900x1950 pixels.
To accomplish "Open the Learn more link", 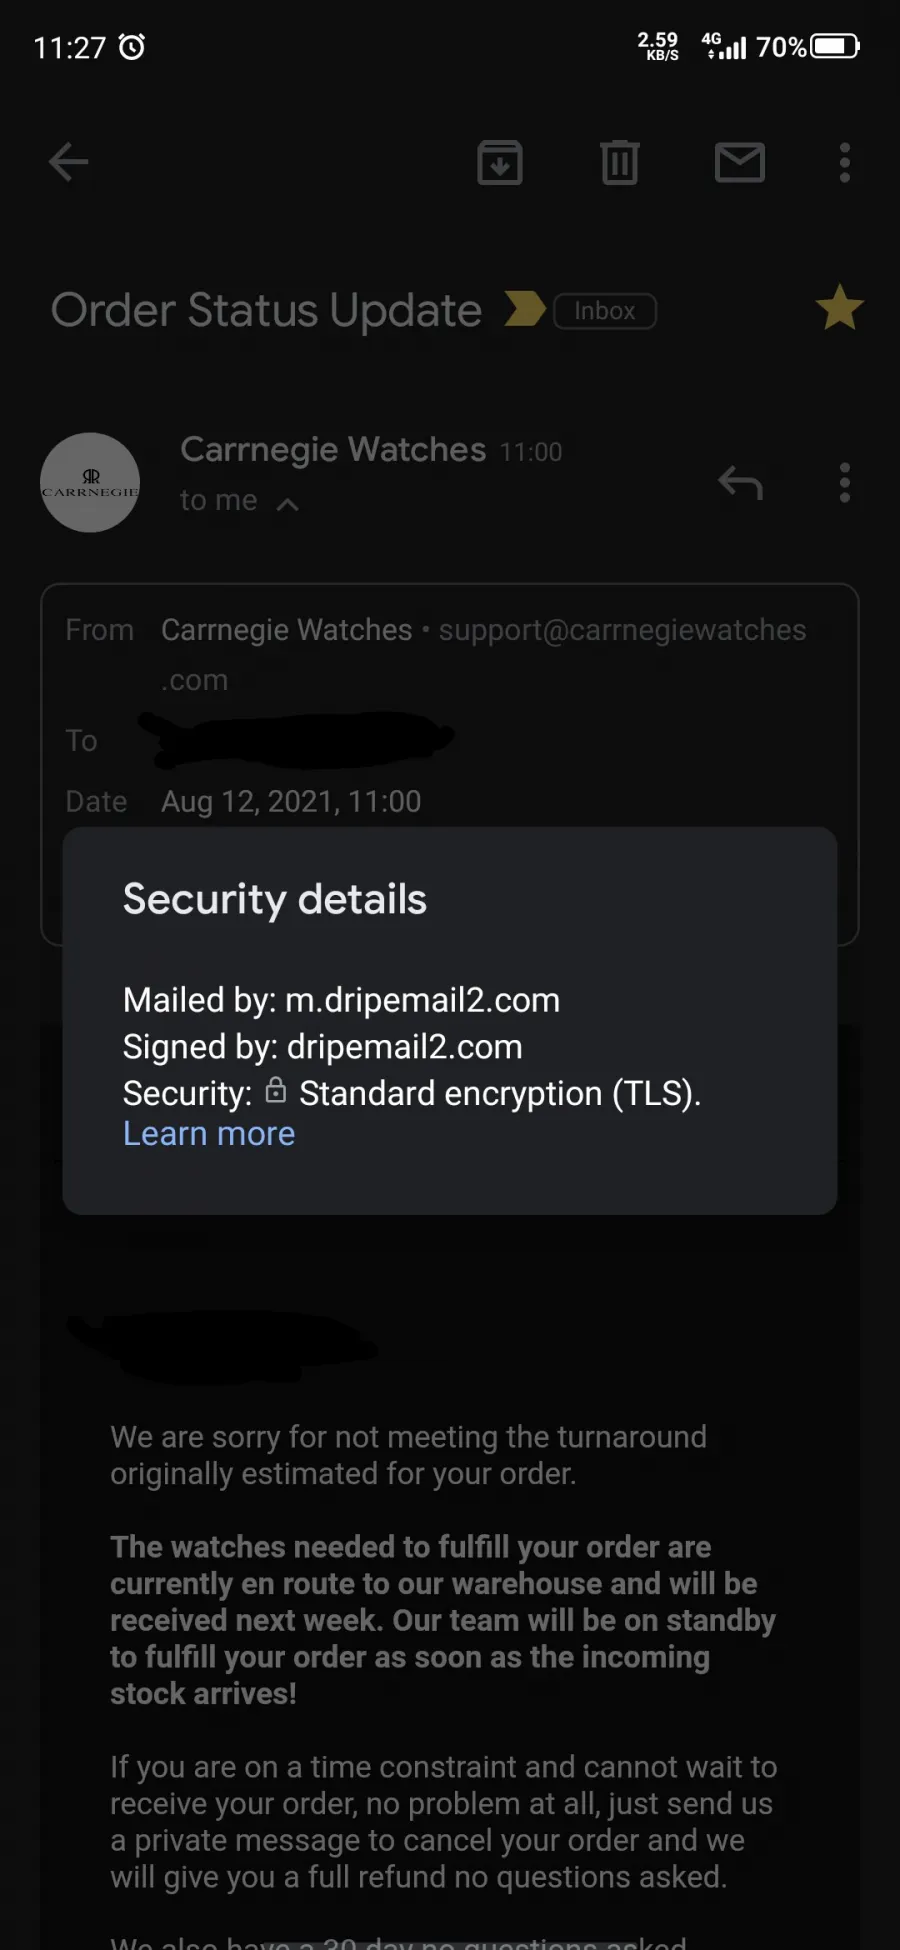I will tap(209, 1134).
